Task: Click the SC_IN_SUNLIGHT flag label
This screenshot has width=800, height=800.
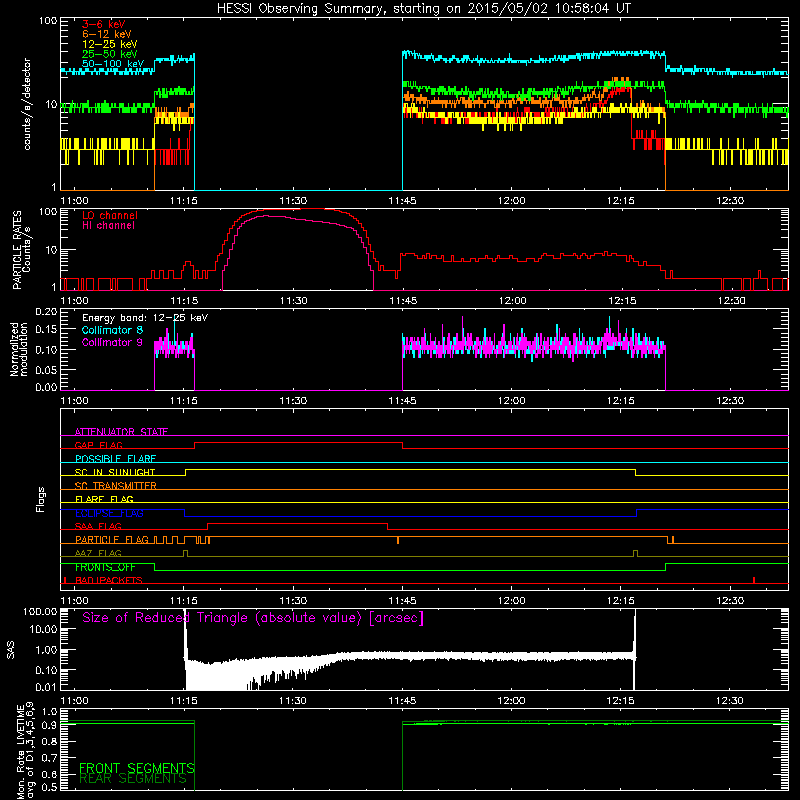Action: (115, 472)
